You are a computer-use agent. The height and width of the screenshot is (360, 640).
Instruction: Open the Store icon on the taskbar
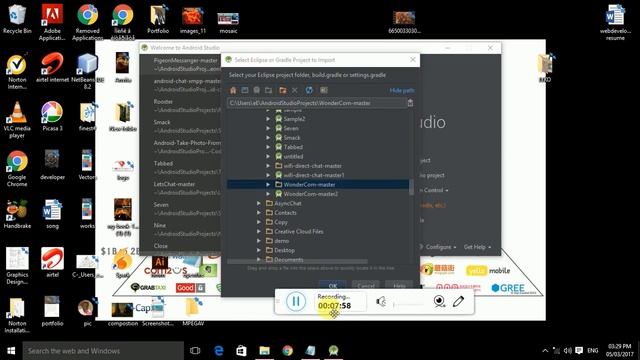(241, 351)
